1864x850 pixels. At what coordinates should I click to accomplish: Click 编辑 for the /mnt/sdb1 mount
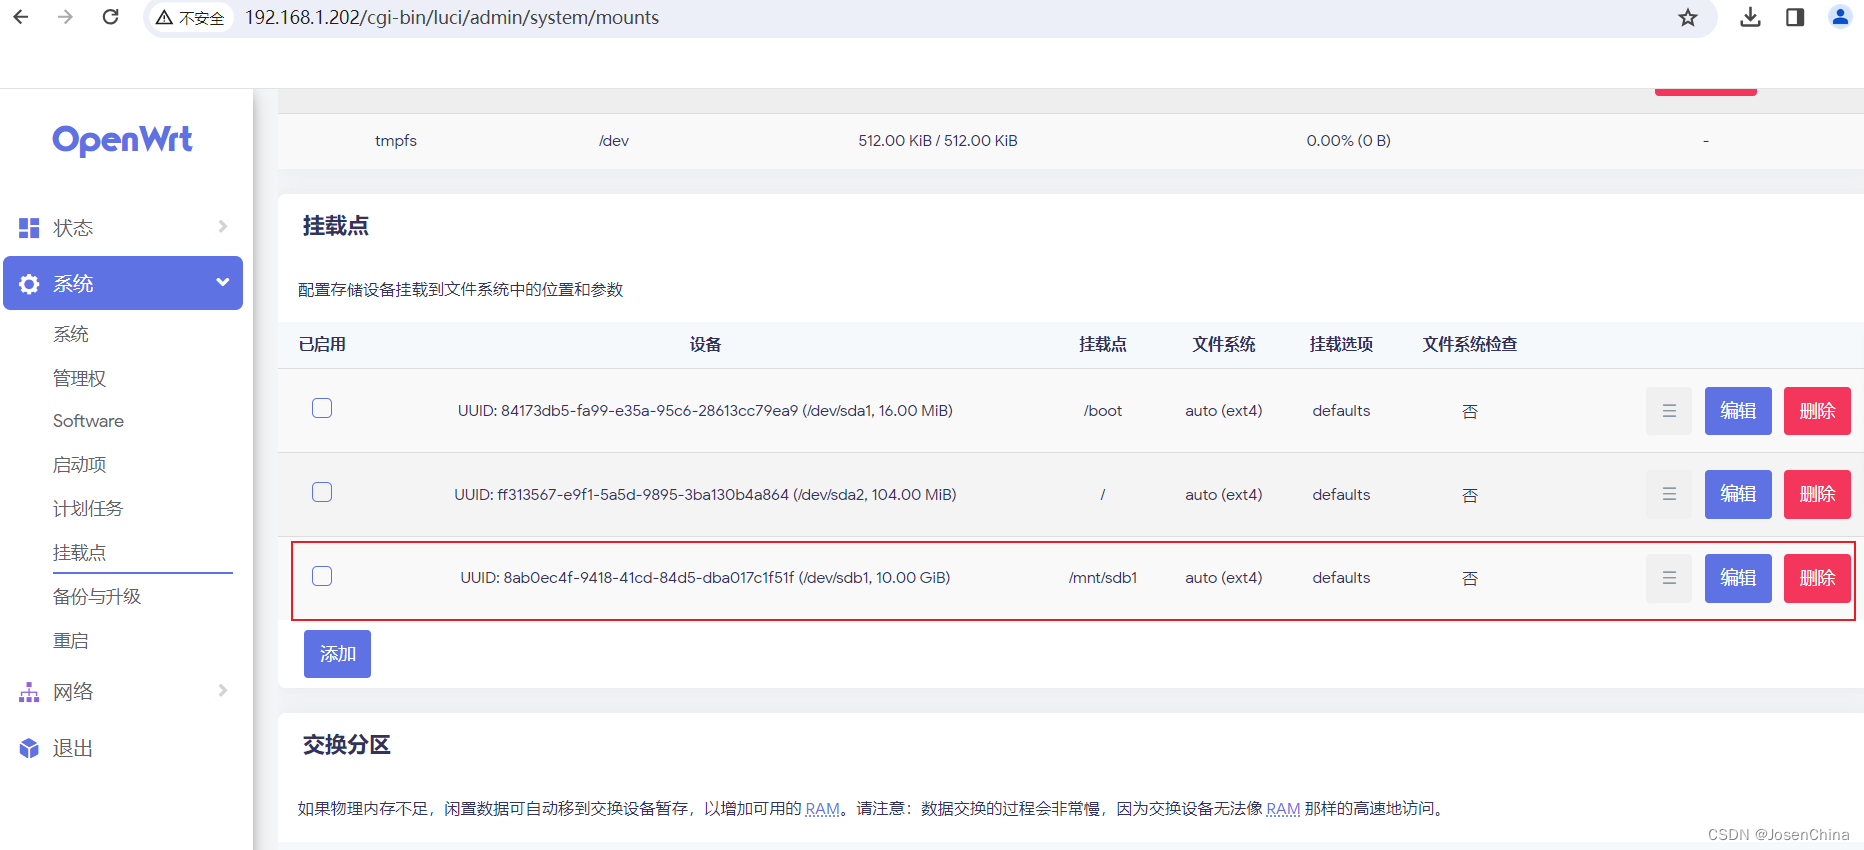click(x=1738, y=578)
